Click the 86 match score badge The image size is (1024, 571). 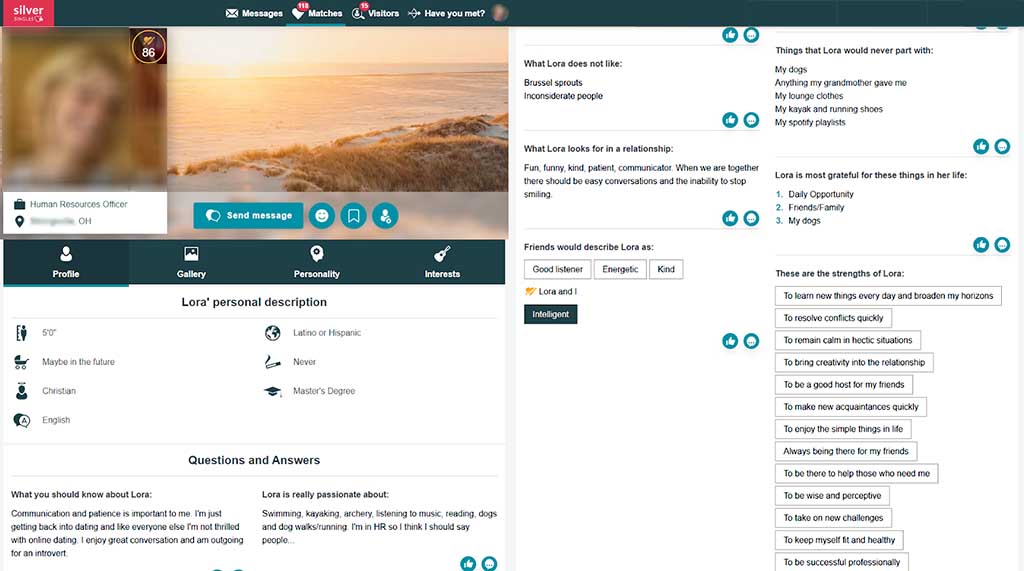pyautogui.click(x=149, y=47)
